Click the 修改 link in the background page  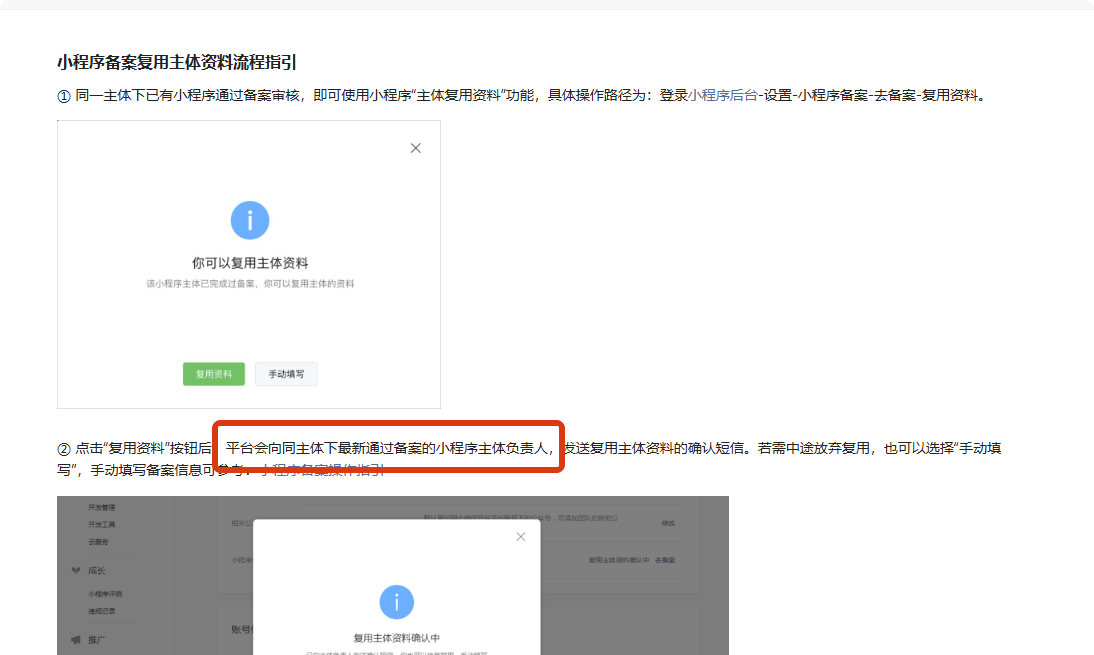coord(668,523)
